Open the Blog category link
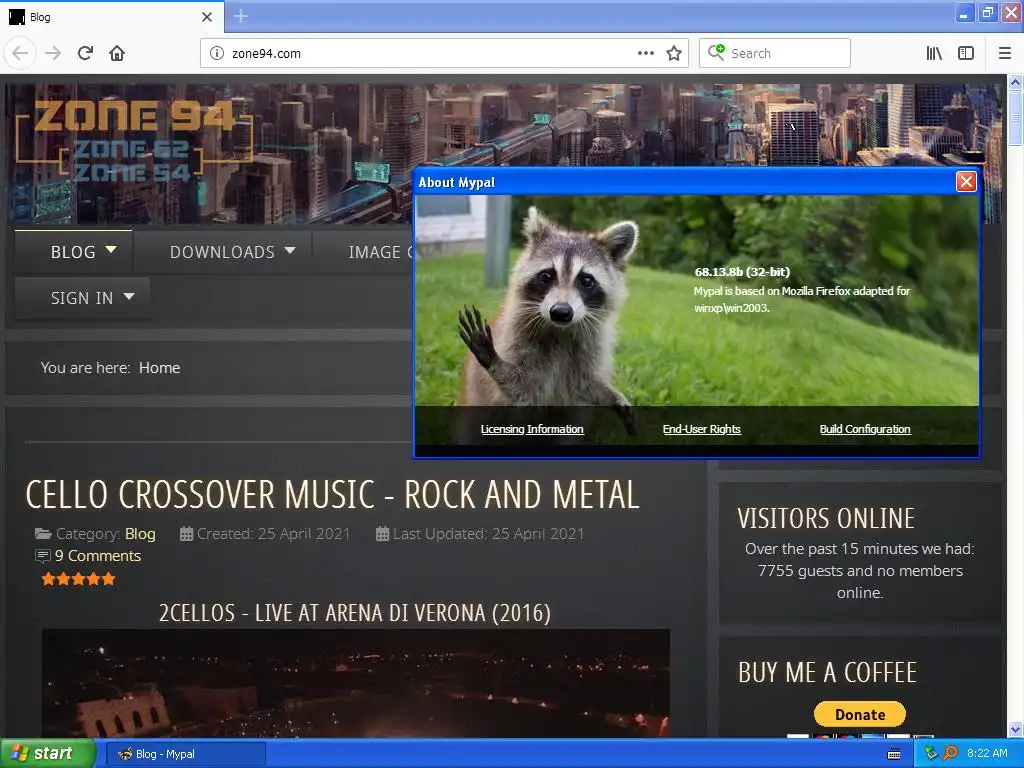The image size is (1024, 768). [140, 534]
